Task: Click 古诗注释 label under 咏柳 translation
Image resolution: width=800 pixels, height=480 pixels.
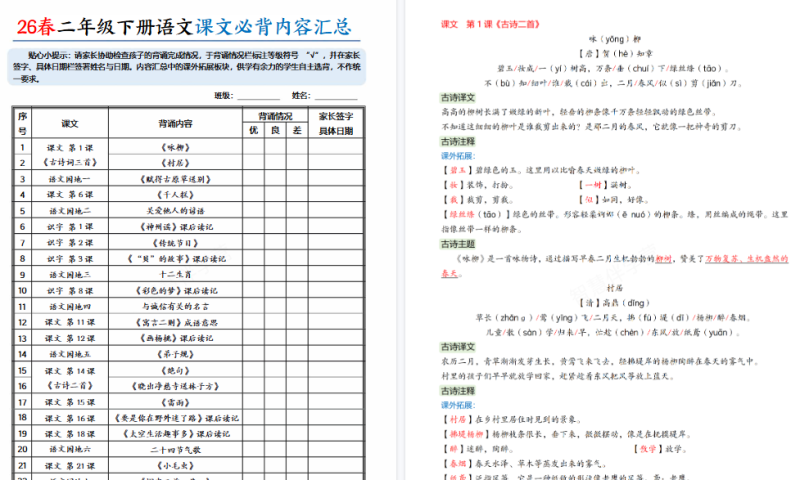Action: (458, 141)
